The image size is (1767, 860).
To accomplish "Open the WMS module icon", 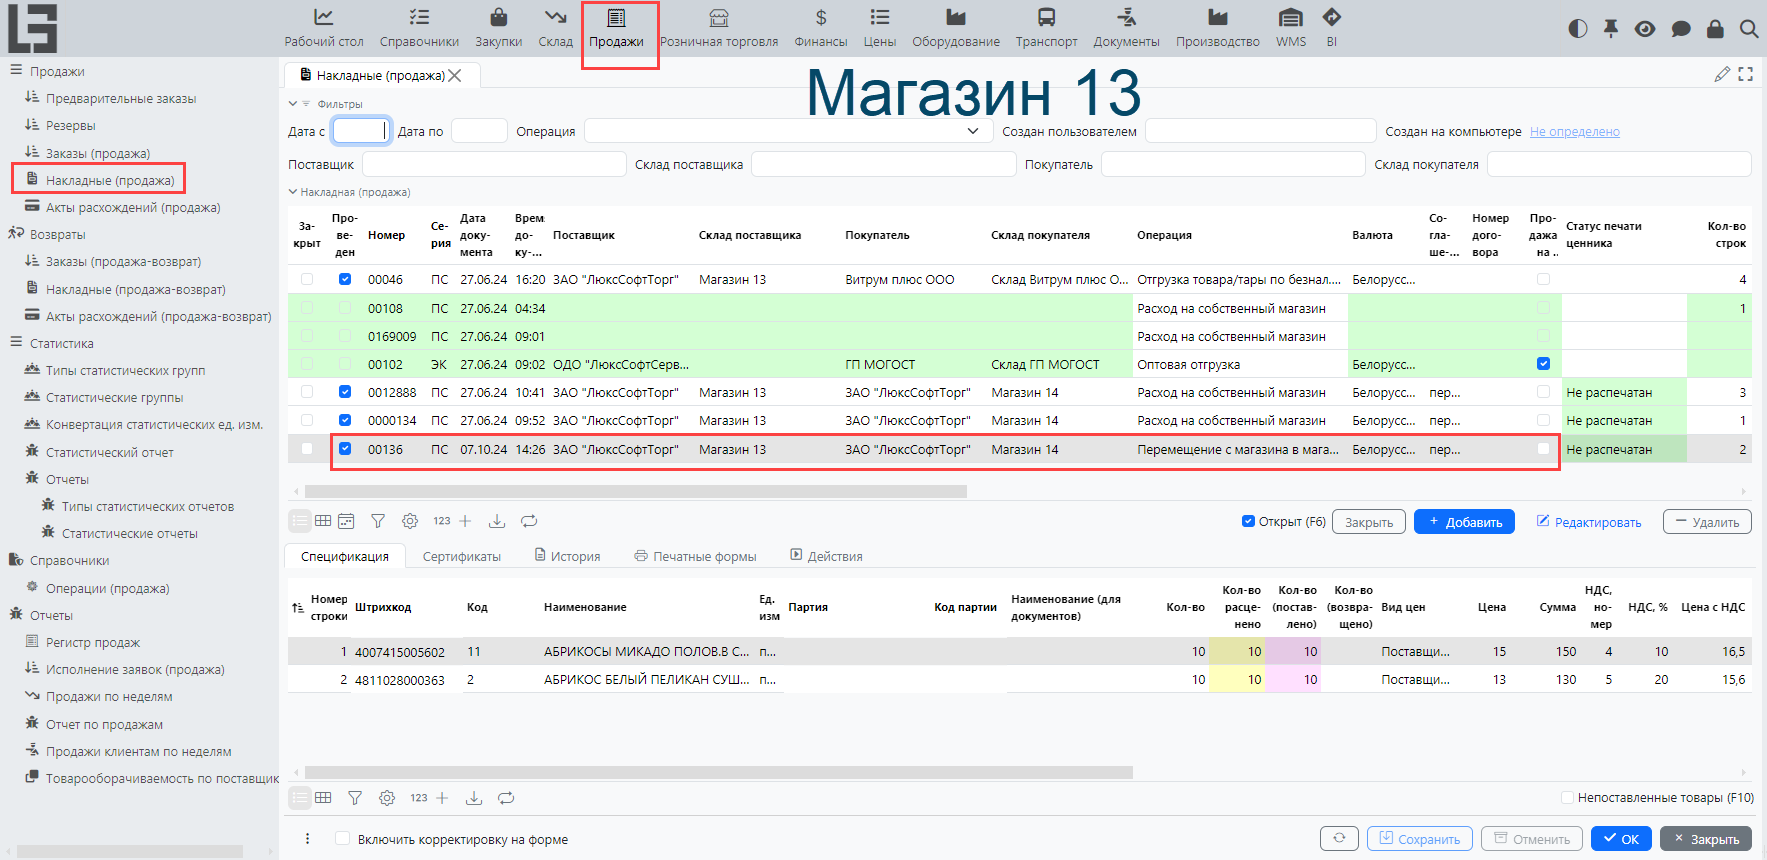I will pyautogui.click(x=1290, y=18).
